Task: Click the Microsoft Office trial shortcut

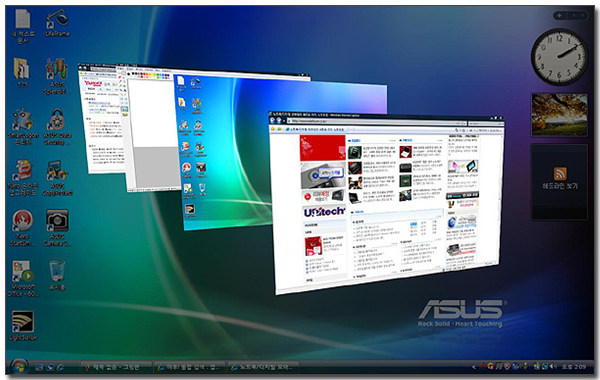Action: pos(23,279)
